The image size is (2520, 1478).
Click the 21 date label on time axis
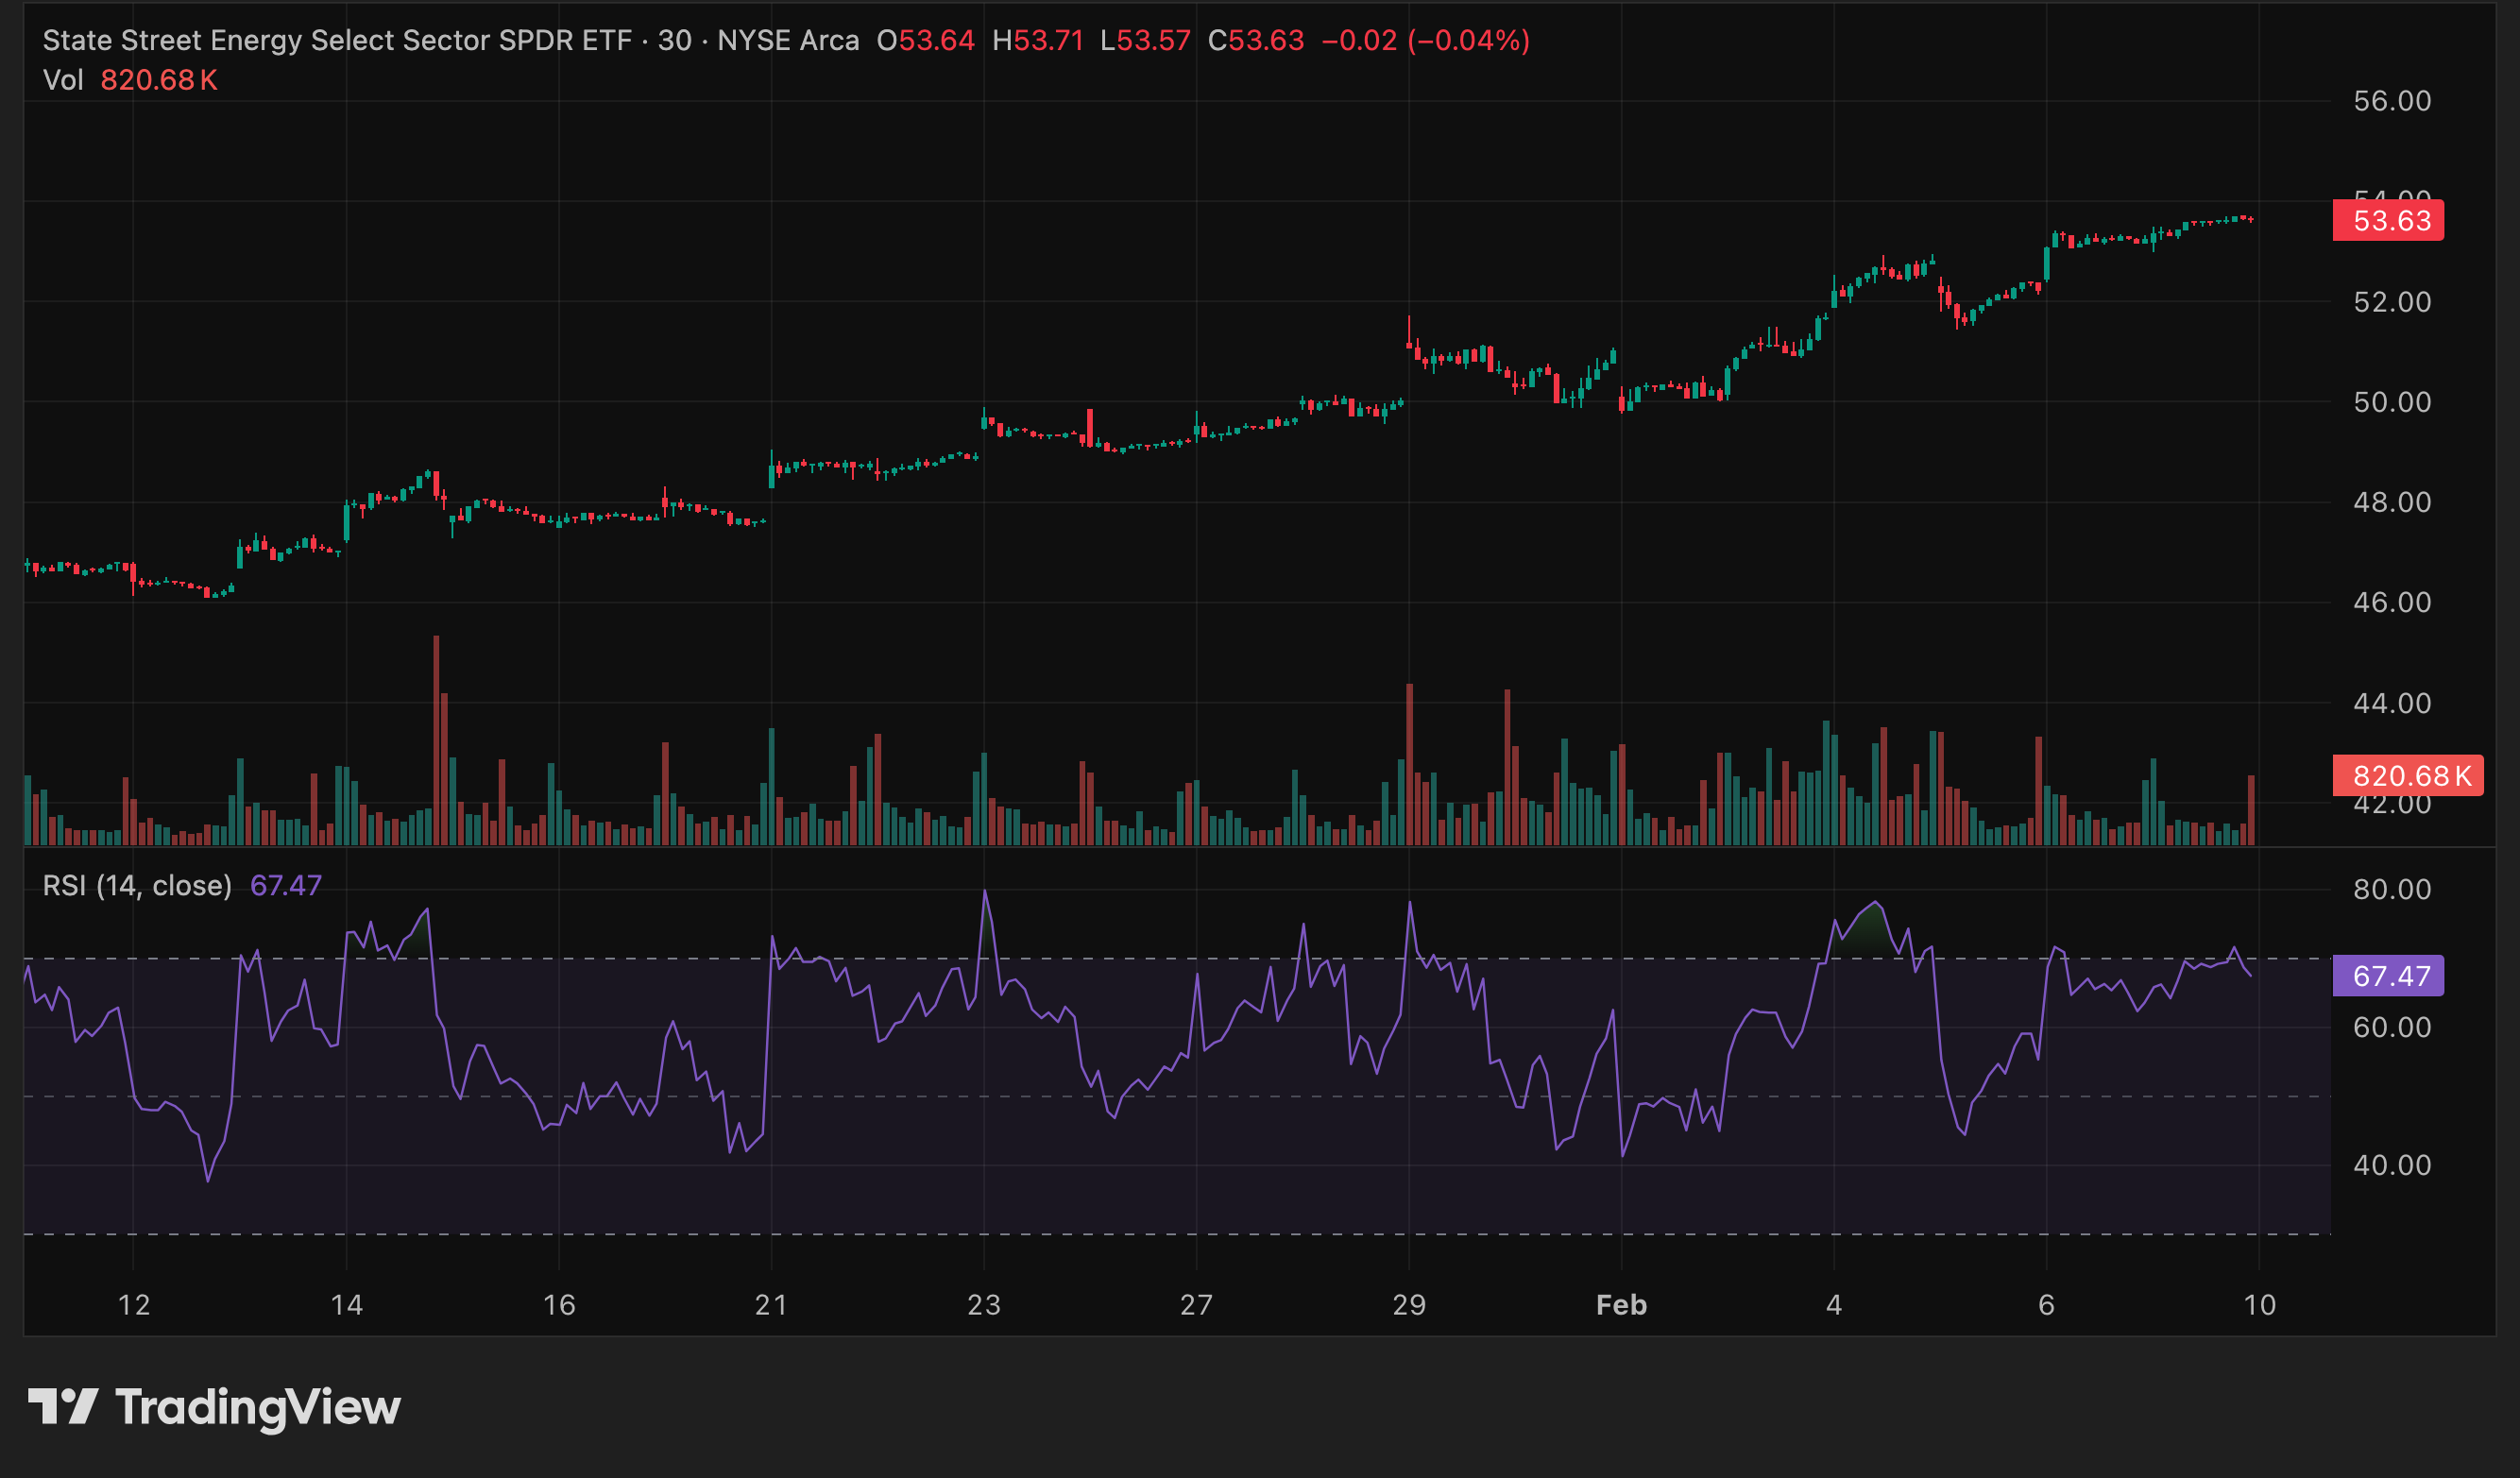[x=771, y=1305]
